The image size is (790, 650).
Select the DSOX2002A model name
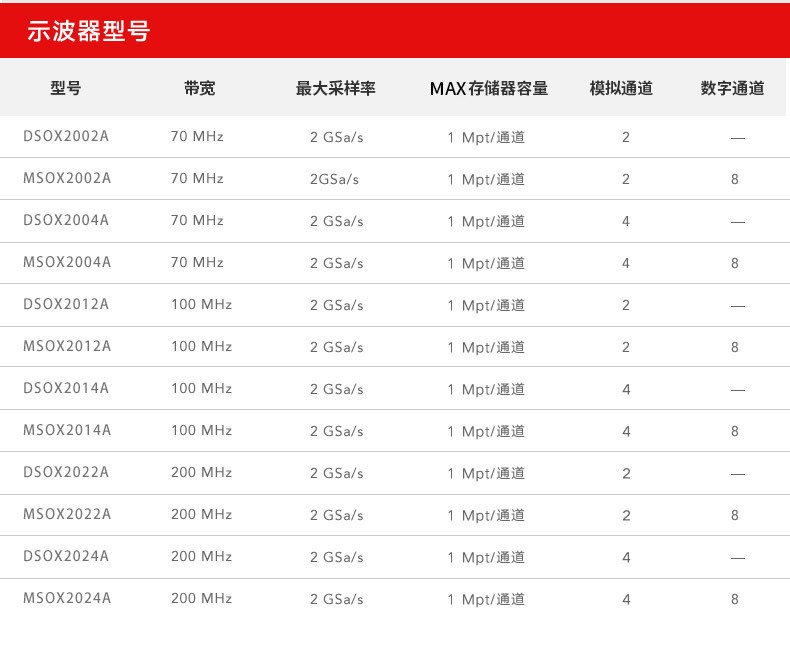point(66,136)
